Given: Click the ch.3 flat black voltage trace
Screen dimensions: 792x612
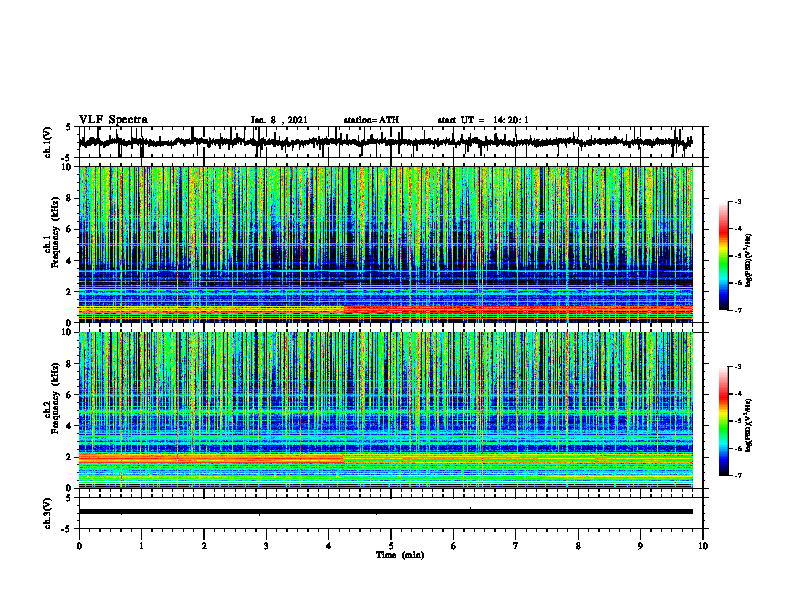Looking at the screenshot, I should click(x=385, y=512).
